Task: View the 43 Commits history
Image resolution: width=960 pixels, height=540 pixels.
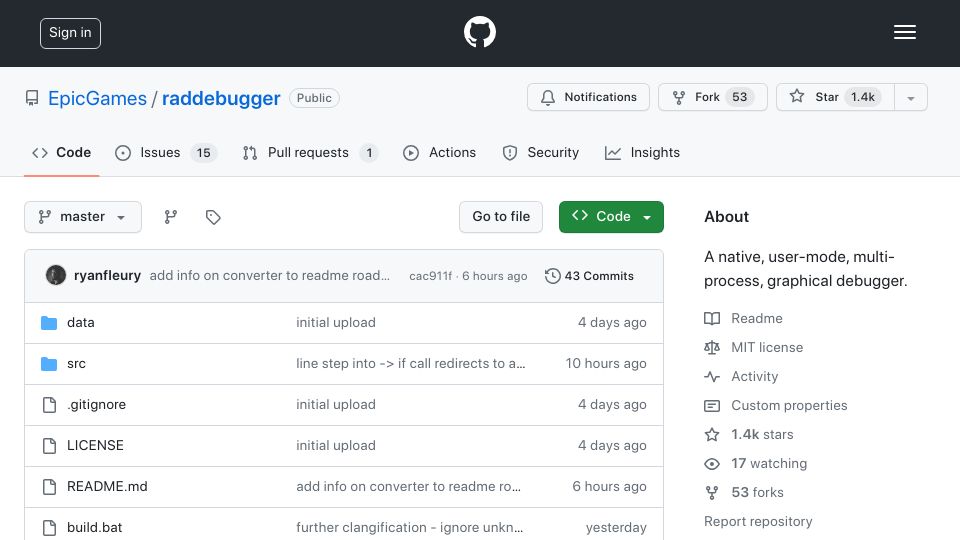Action: (x=589, y=276)
